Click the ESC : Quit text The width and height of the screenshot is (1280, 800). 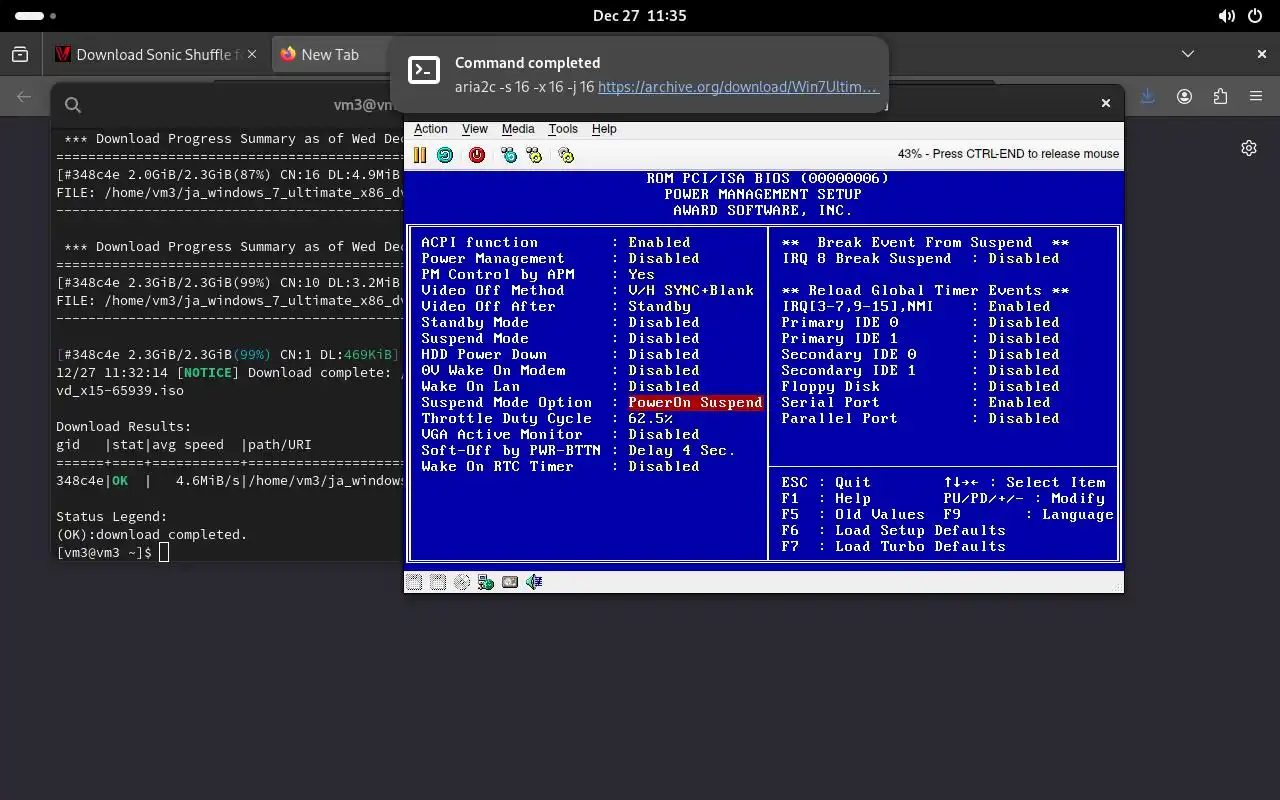(x=826, y=483)
